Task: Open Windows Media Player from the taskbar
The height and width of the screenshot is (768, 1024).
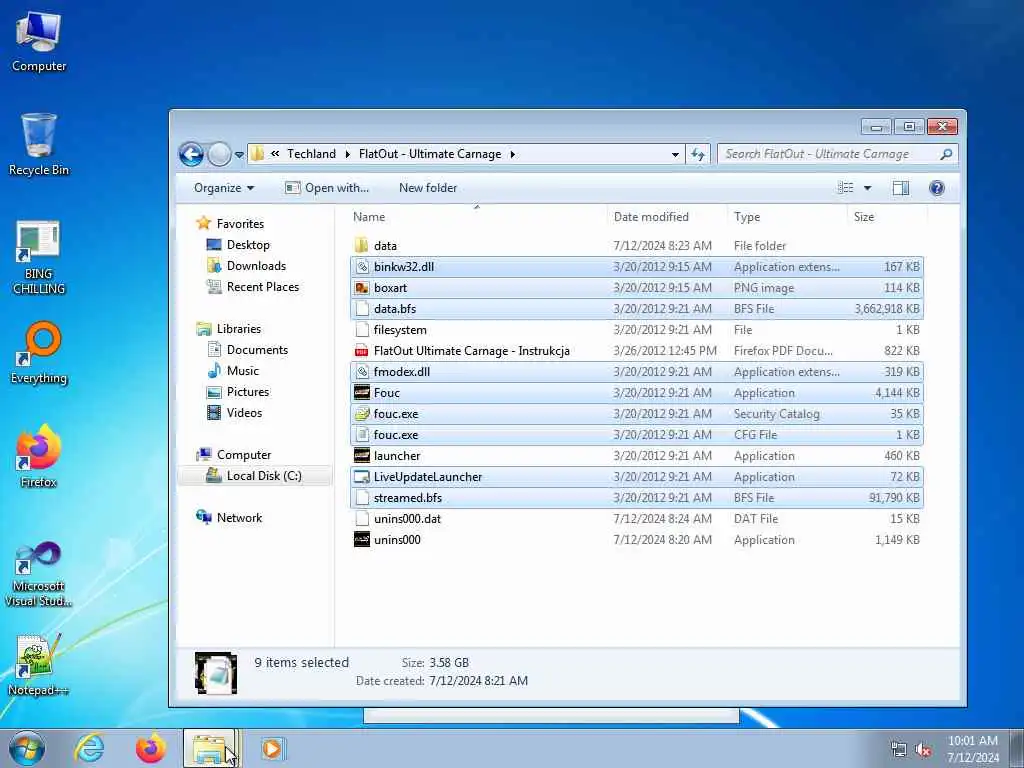Action: [272, 748]
